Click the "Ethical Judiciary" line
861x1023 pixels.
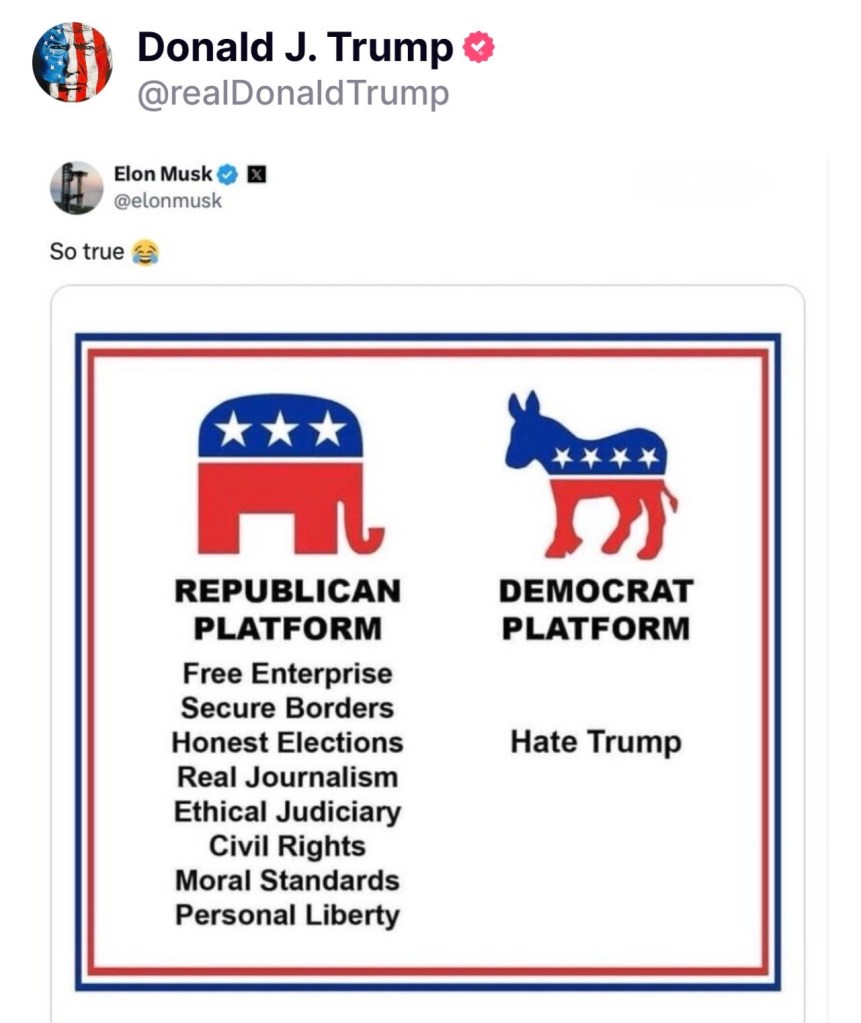(287, 812)
